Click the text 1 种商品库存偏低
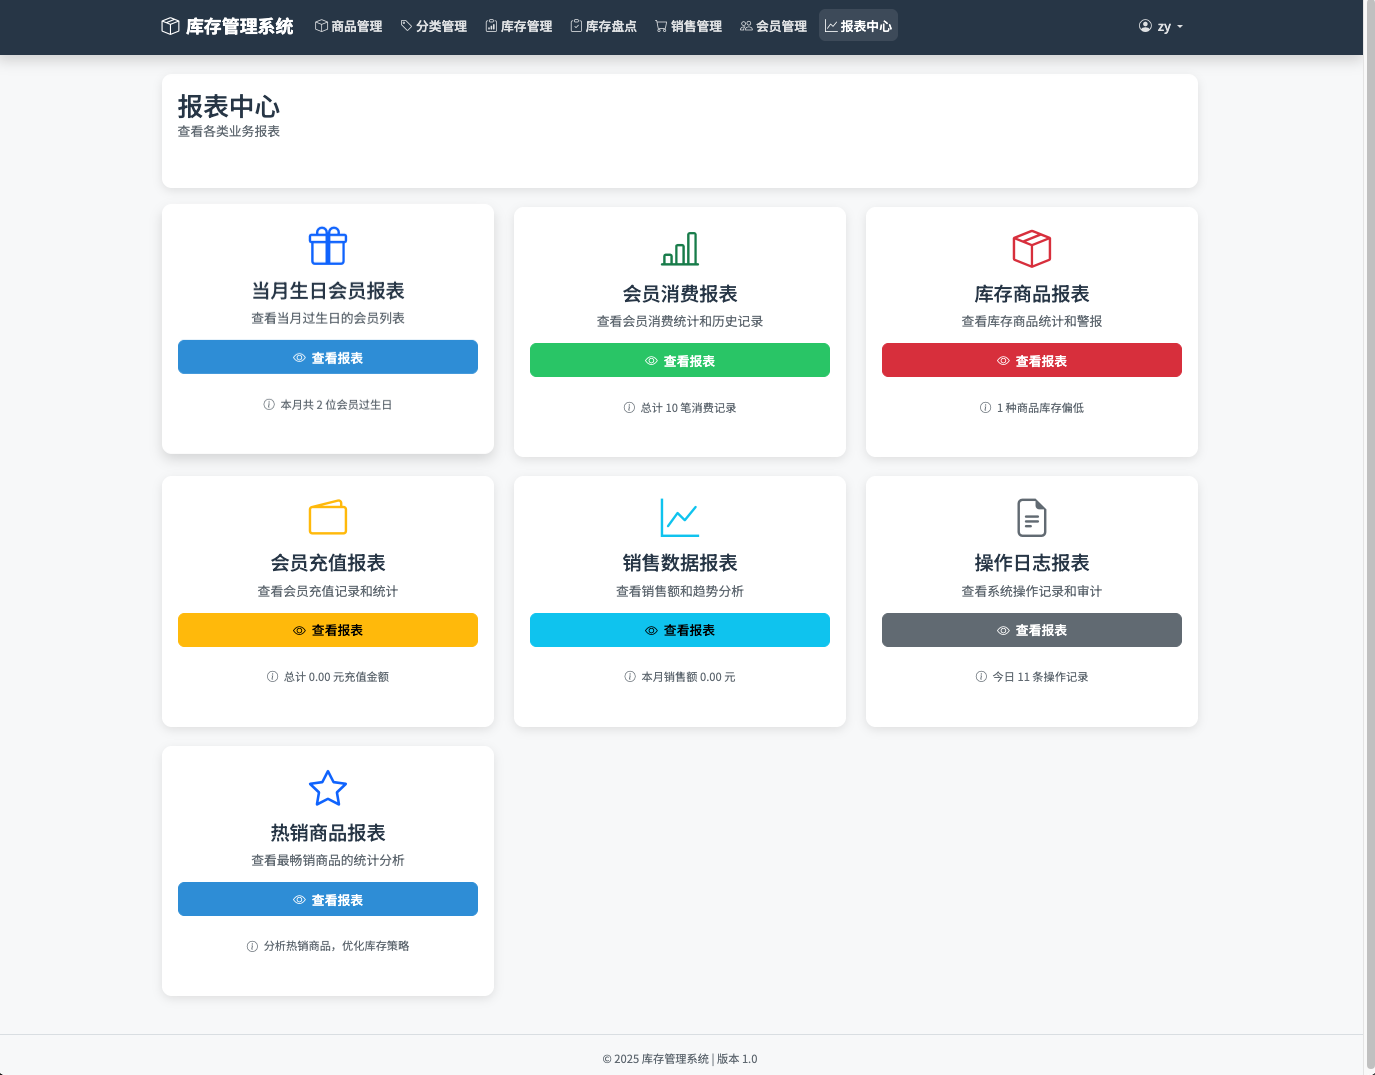Viewport: 1375px width, 1075px height. coord(1040,408)
